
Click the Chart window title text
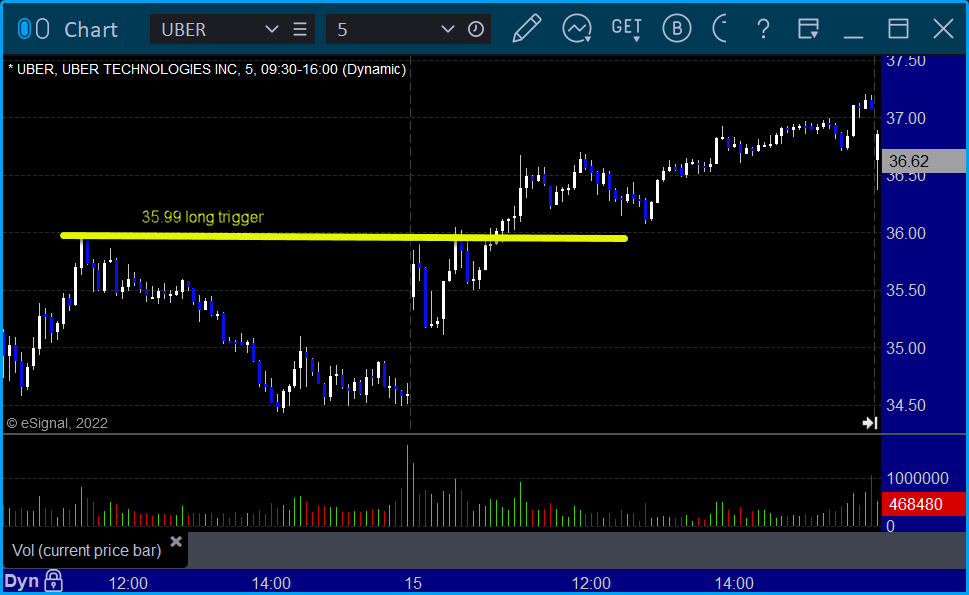[x=91, y=29]
